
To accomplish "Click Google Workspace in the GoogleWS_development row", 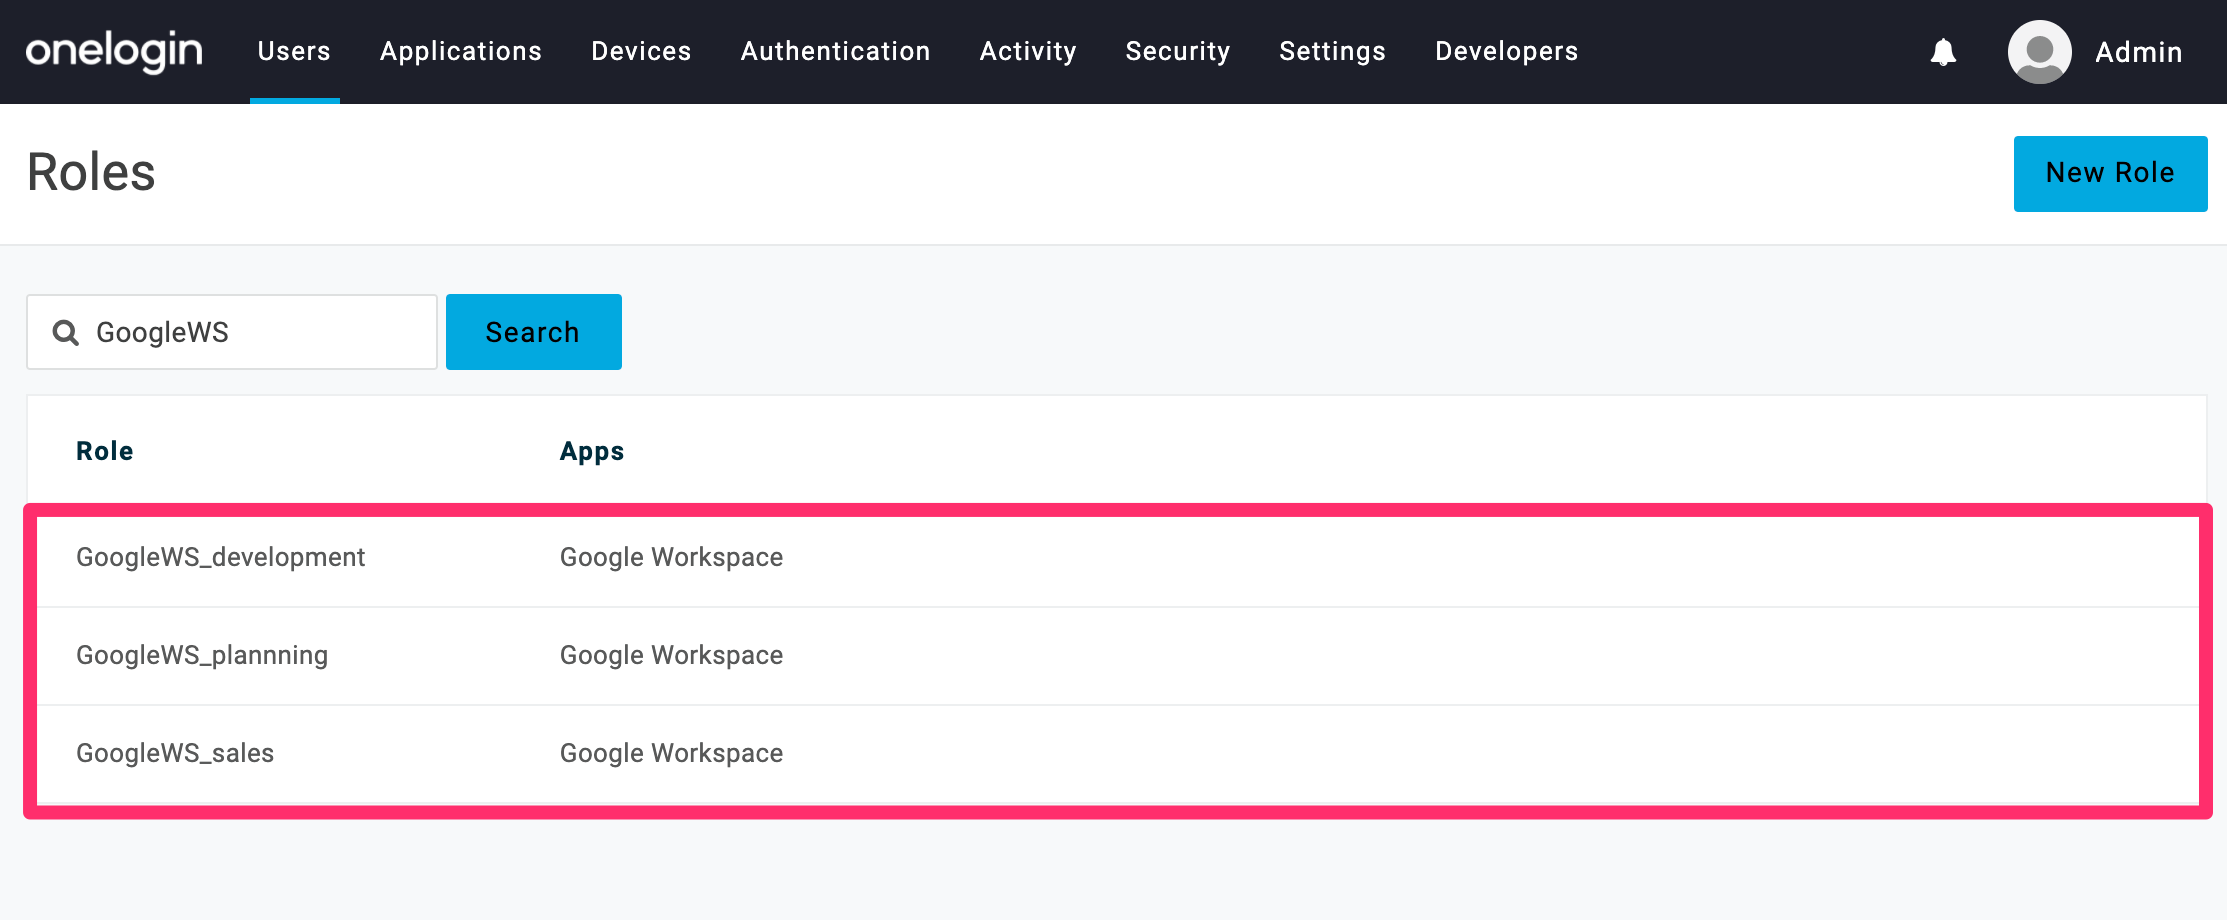I will tap(671, 557).
